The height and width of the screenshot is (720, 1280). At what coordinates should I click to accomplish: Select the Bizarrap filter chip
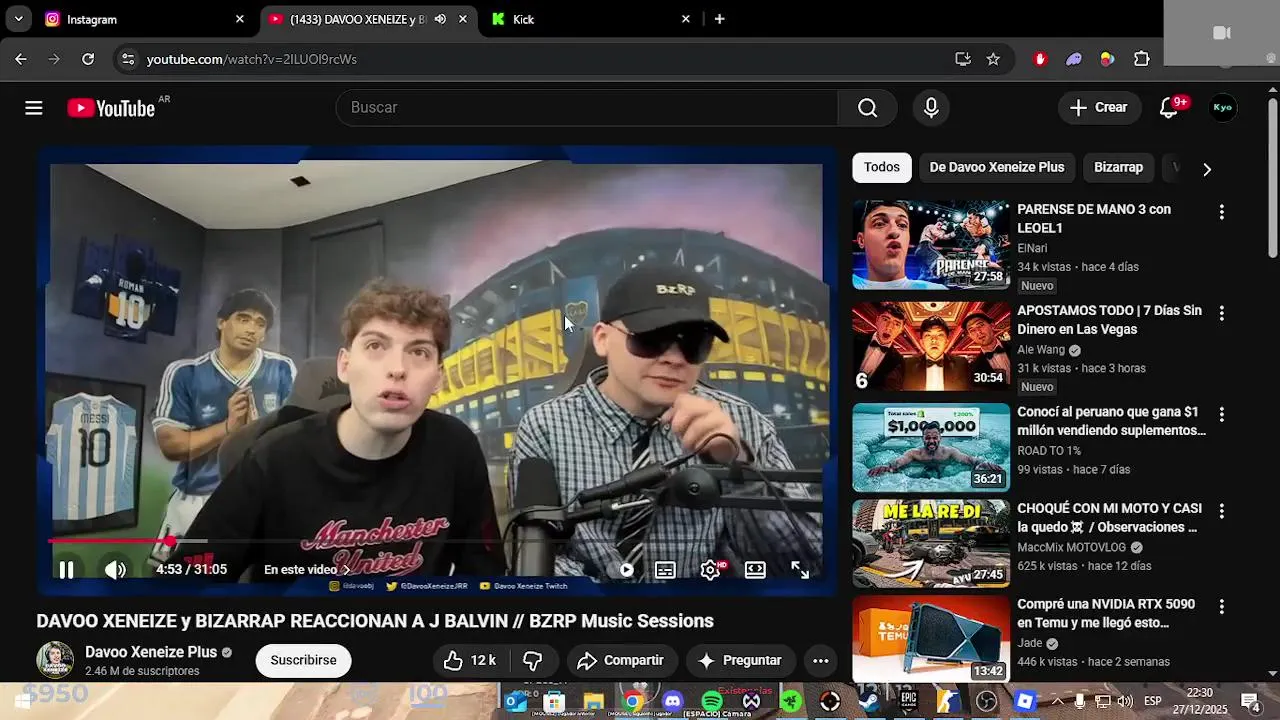coord(1118,168)
